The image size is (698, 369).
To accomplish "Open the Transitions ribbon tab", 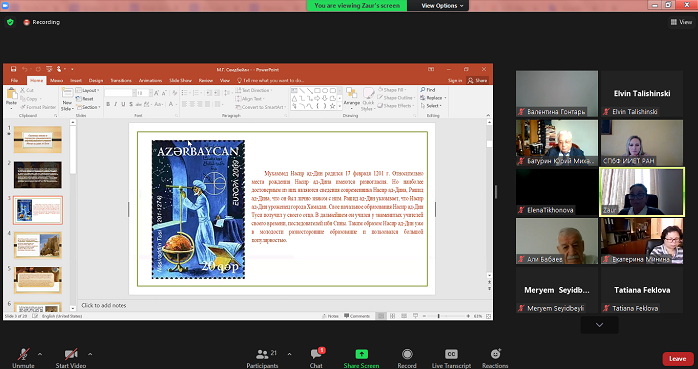I will tap(121, 81).
